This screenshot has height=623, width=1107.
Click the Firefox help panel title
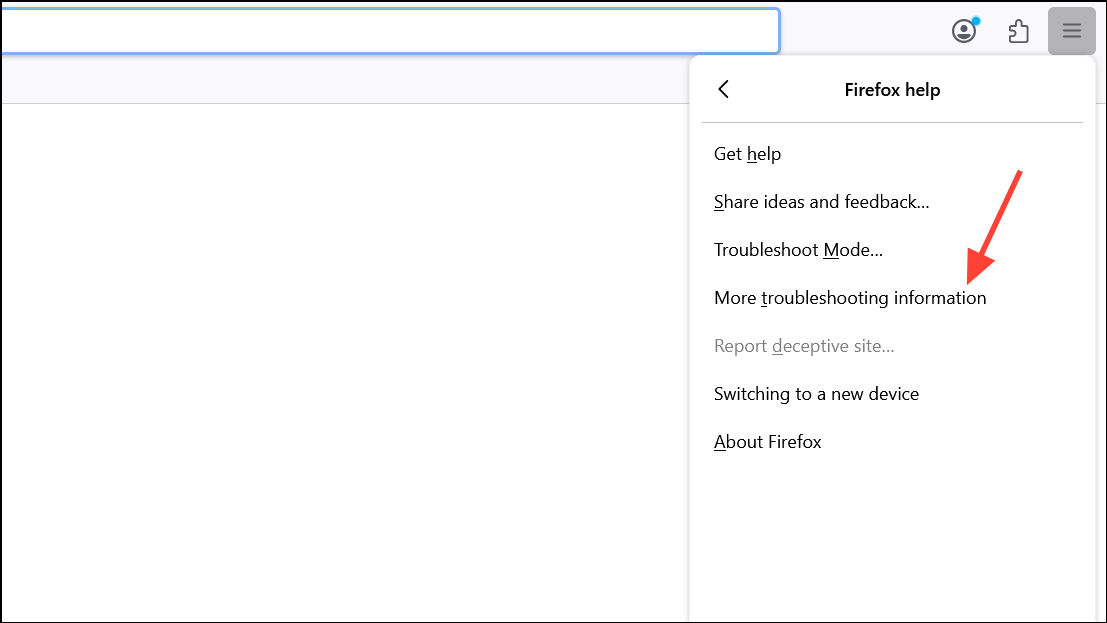point(892,90)
